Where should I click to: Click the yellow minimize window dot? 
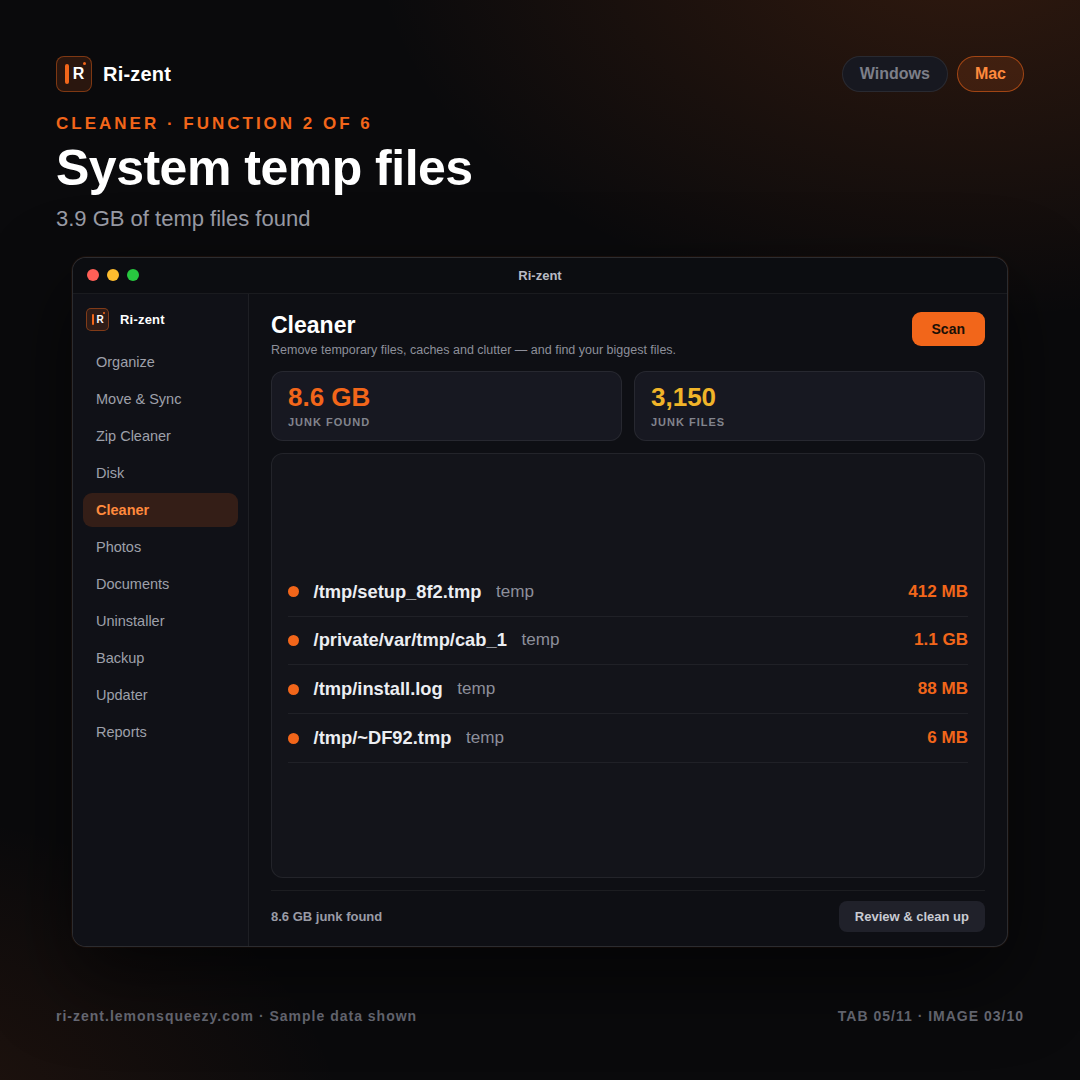[x=113, y=276]
